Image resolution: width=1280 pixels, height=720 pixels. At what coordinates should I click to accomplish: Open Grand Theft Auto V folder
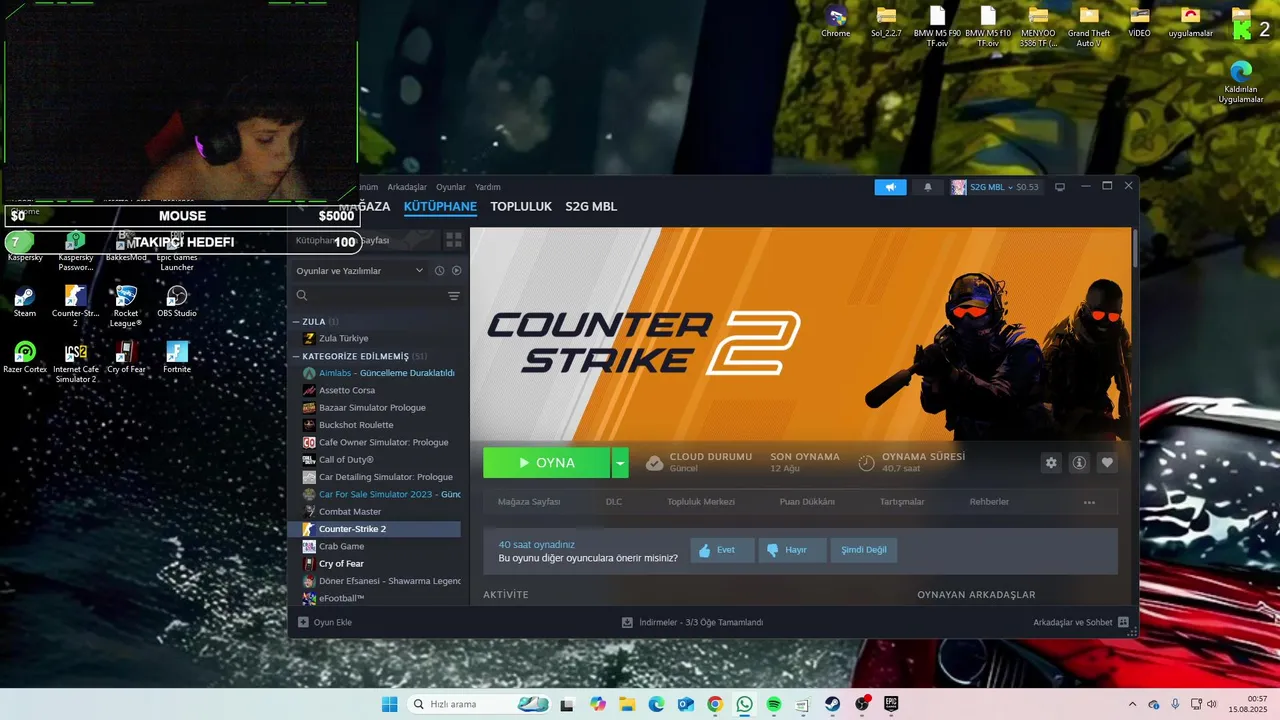coord(1089,27)
